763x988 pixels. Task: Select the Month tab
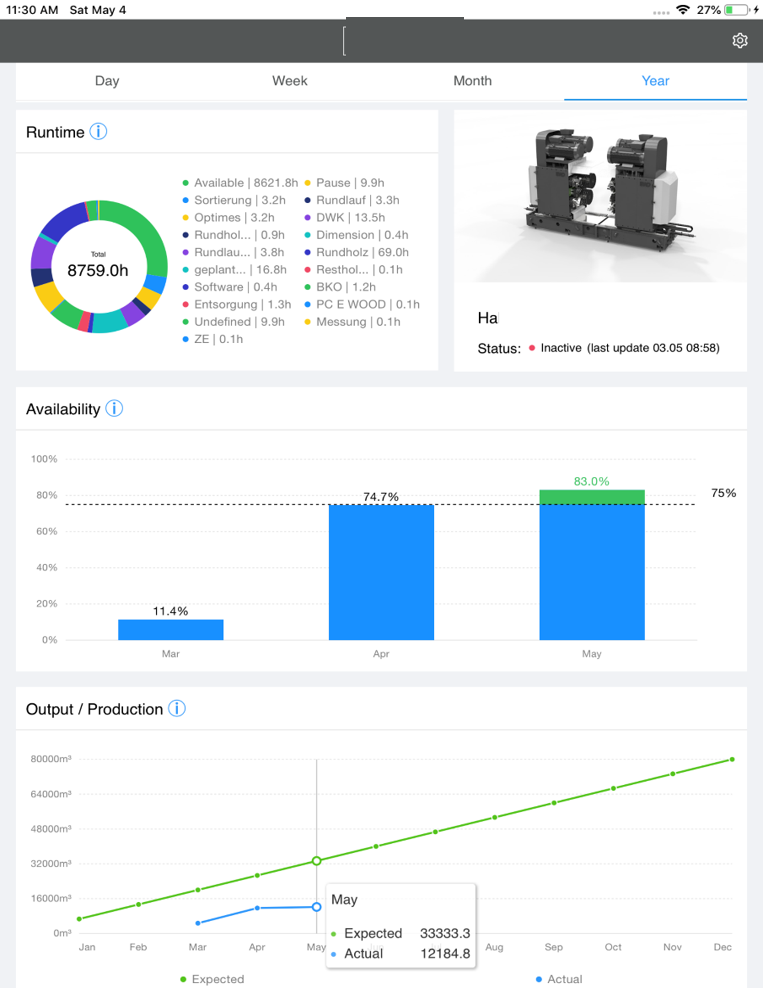click(472, 81)
